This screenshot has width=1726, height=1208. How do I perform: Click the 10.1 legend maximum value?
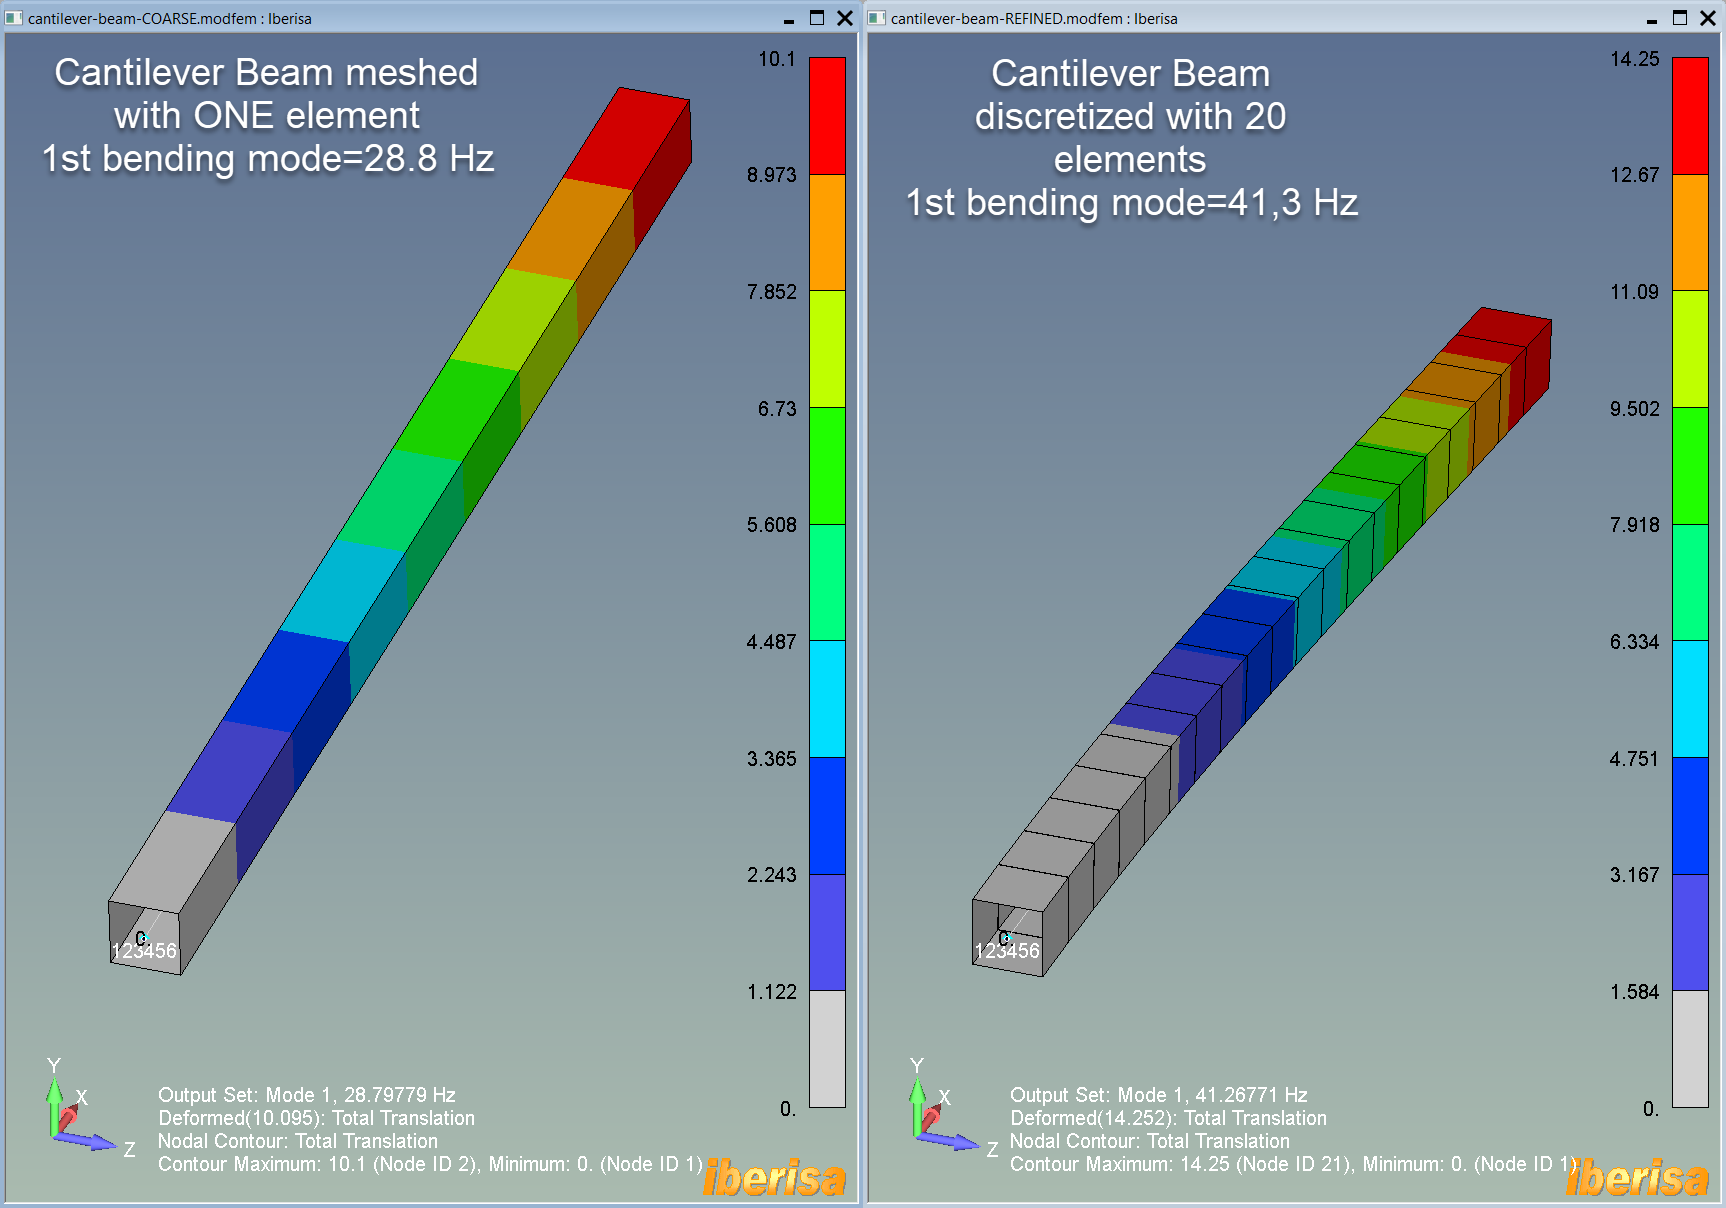(x=777, y=59)
